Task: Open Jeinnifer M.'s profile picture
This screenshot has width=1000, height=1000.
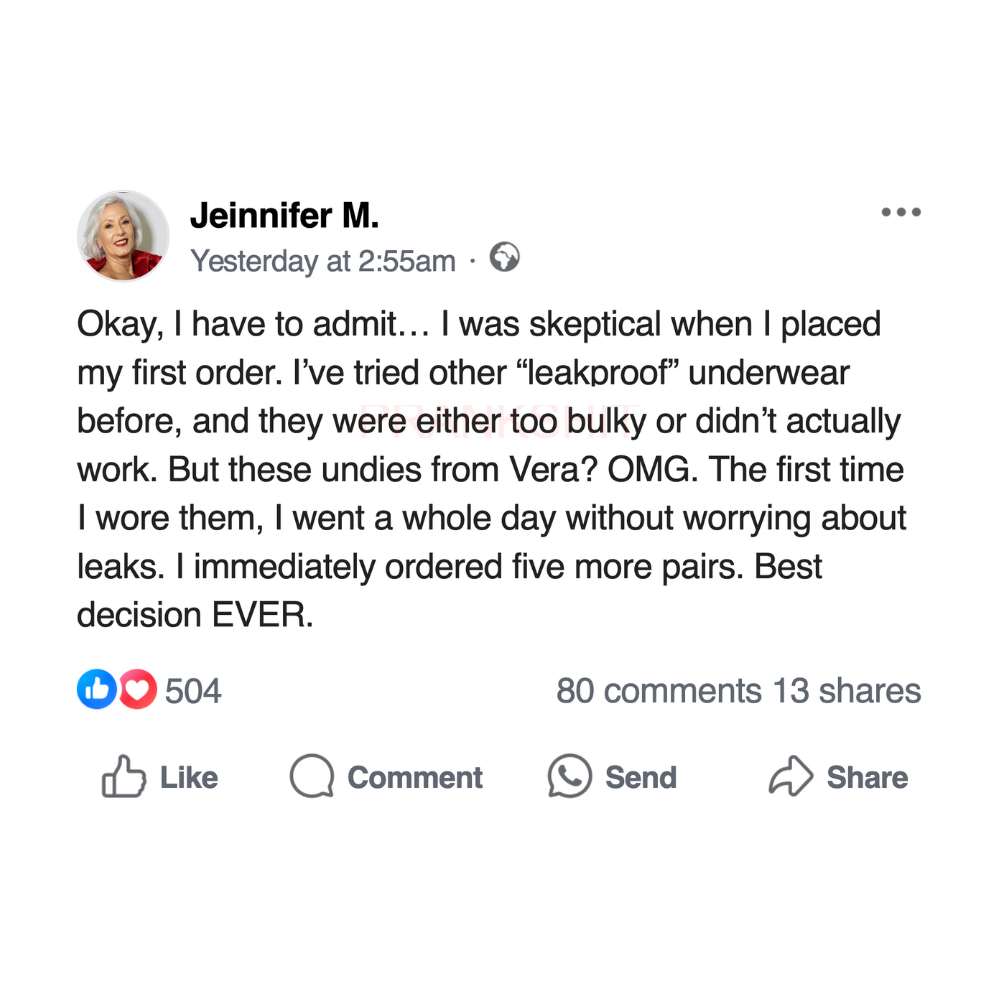Action: click(123, 236)
